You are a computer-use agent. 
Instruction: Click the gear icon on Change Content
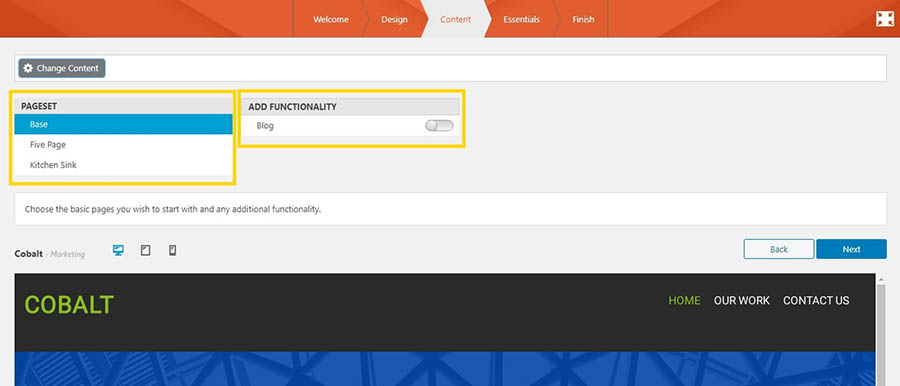click(28, 68)
